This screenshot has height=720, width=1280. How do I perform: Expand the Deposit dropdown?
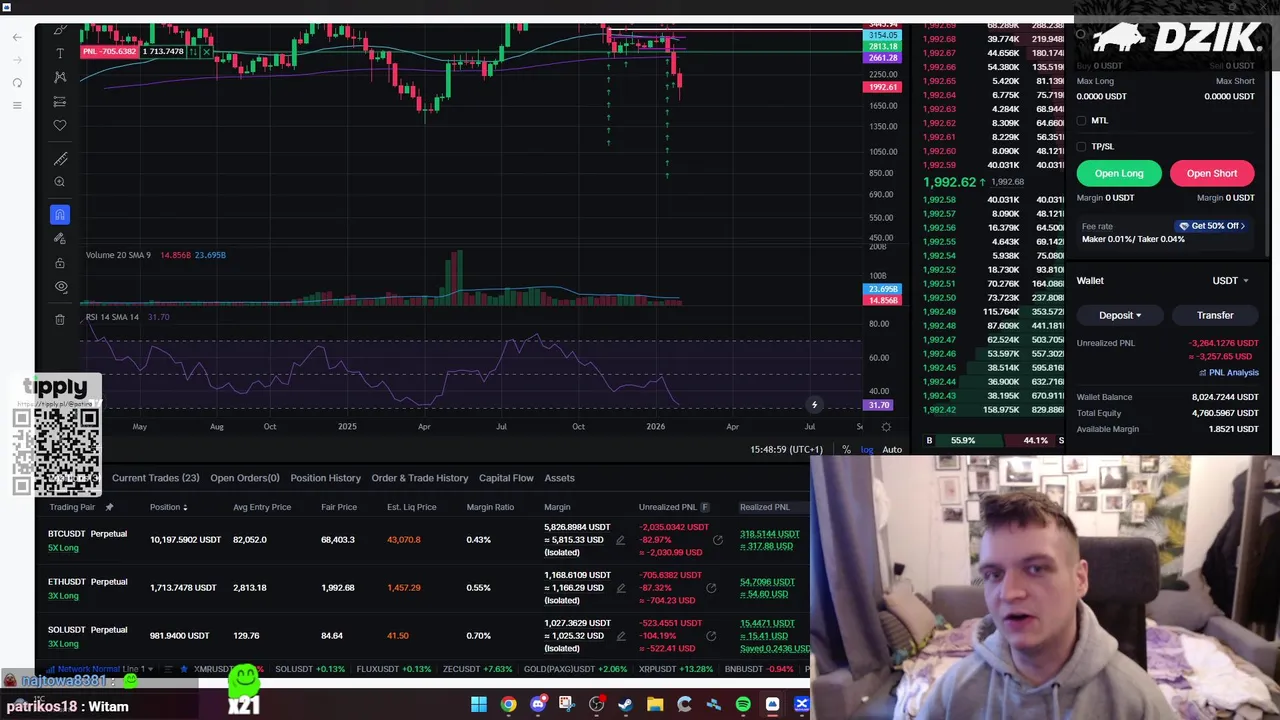click(1120, 315)
